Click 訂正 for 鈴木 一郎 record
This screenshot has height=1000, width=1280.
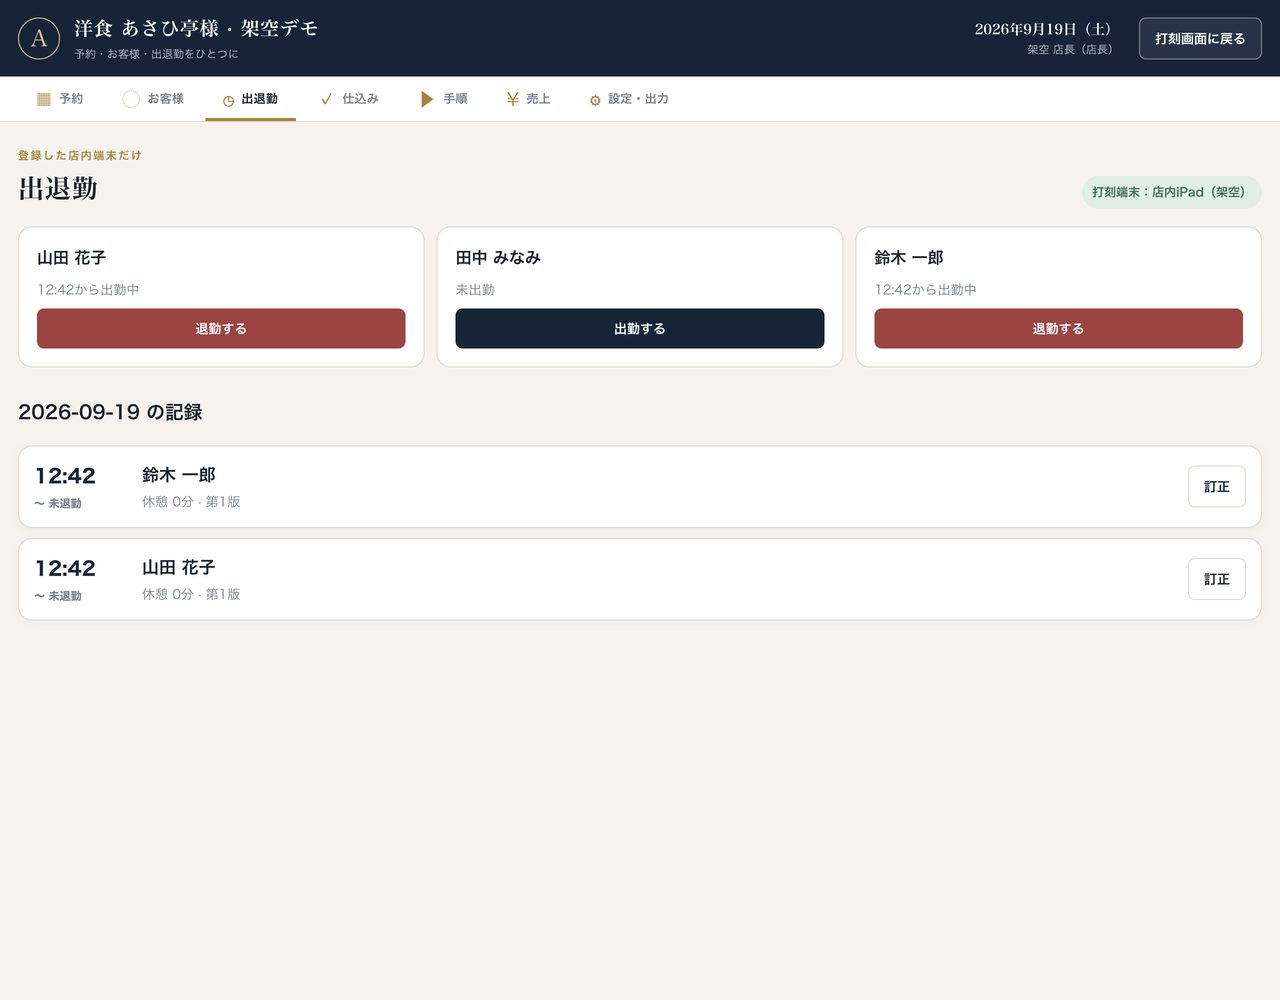click(1217, 486)
